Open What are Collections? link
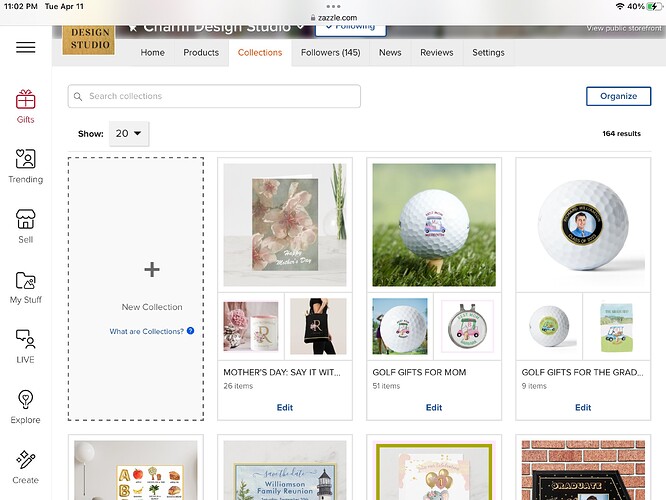The image size is (666, 500). [147, 331]
